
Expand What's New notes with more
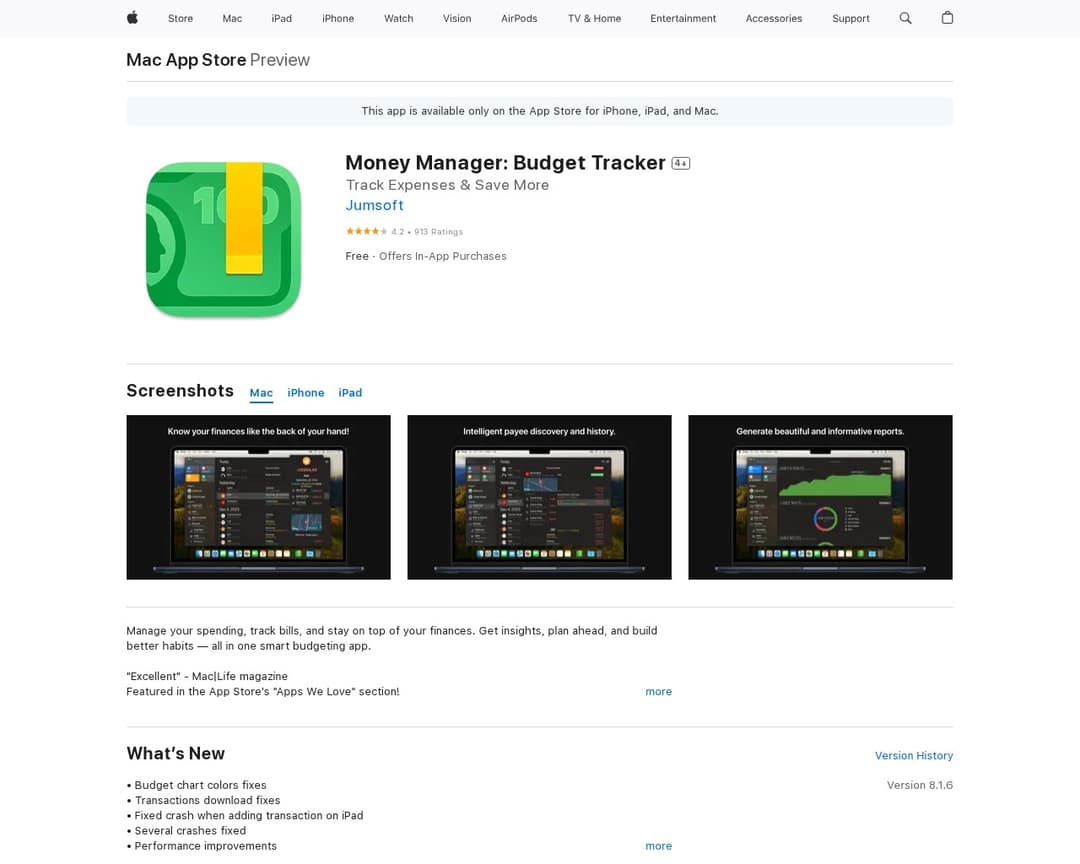pyautogui.click(x=658, y=846)
